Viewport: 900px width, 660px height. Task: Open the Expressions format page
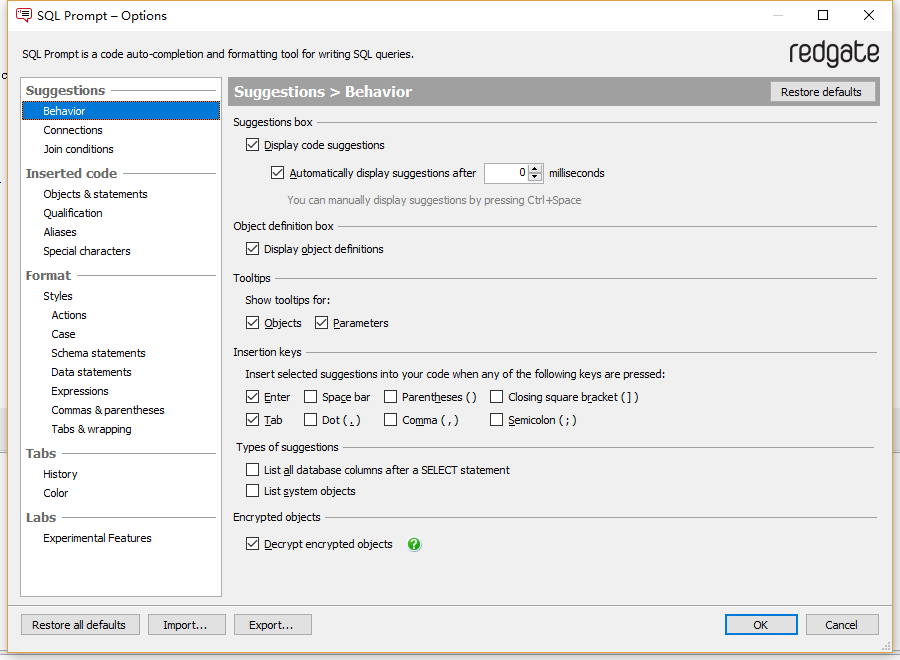point(80,391)
